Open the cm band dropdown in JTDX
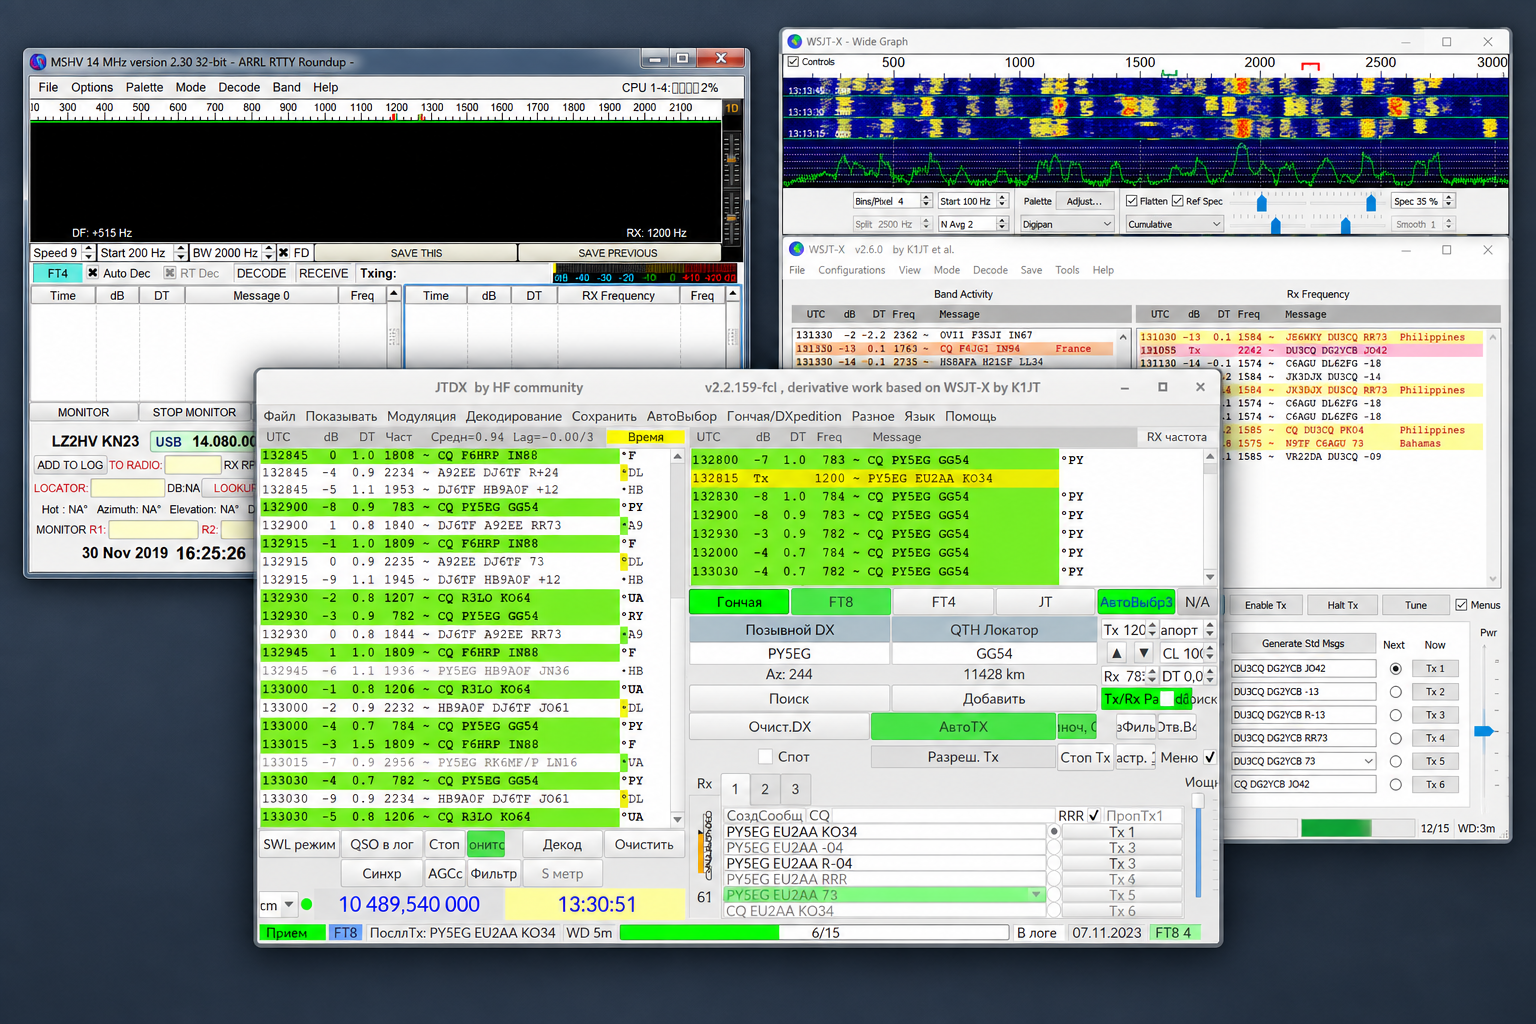 coord(289,905)
